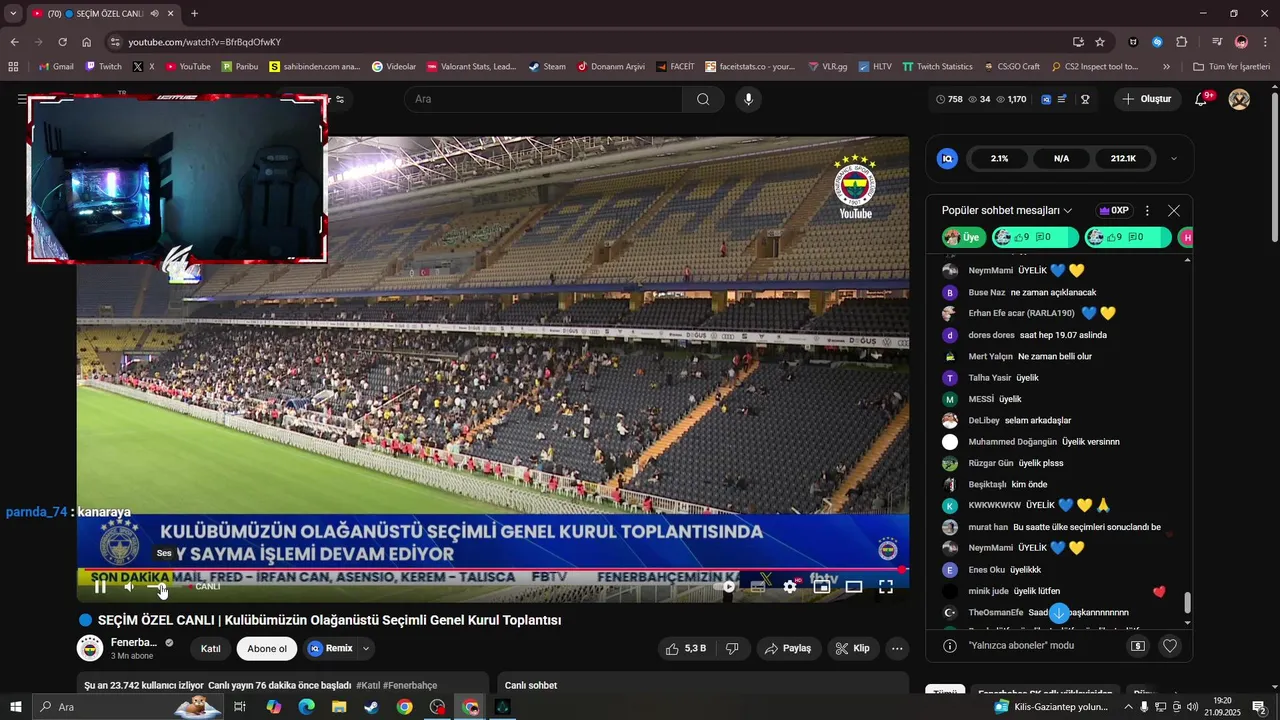1280x720 pixels.
Task: Click the vidIQ logo in the top stats bar
Action: (x=1046, y=99)
